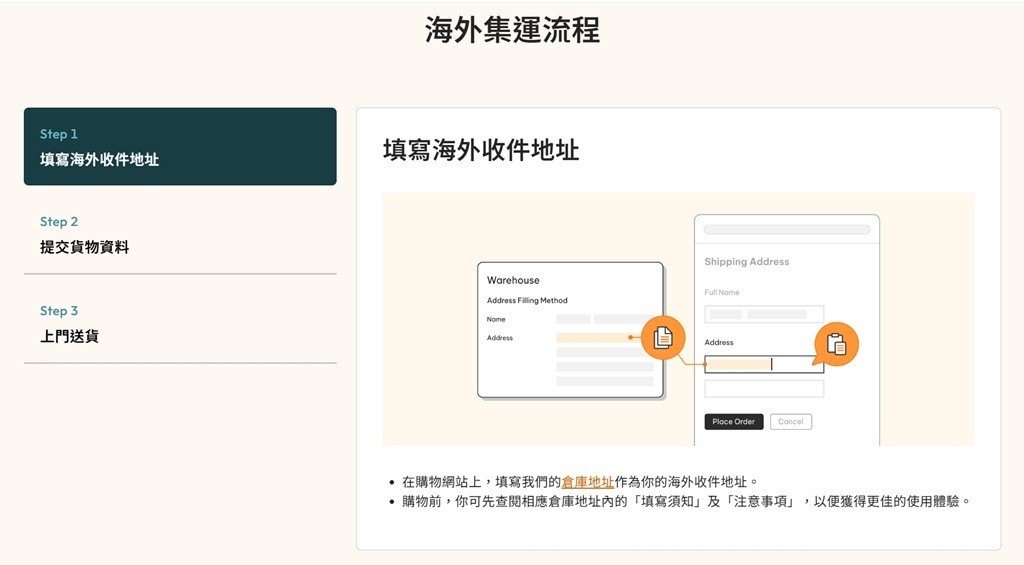The image size is (1024, 565).
Task: Click the Full Name label in the form
Action: click(x=722, y=293)
